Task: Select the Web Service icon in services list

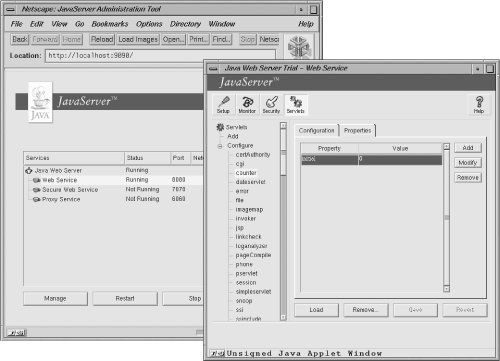Action: (36, 180)
